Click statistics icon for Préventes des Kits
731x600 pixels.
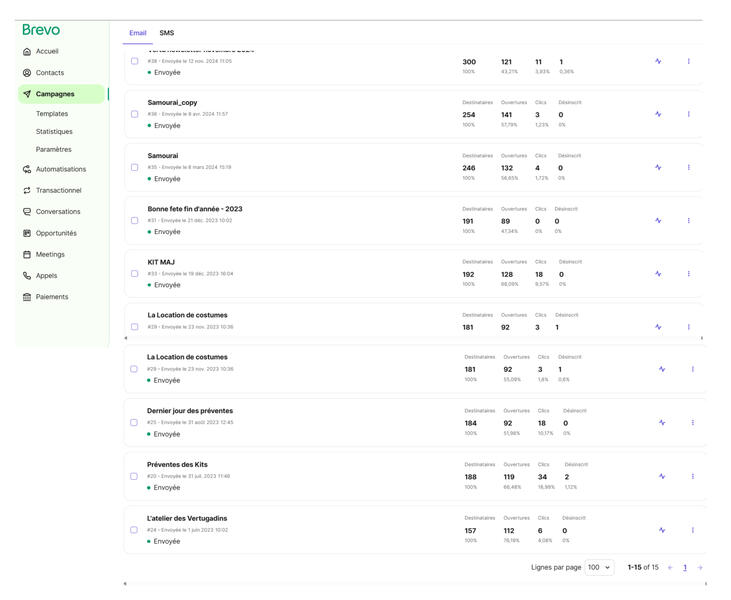click(x=662, y=477)
